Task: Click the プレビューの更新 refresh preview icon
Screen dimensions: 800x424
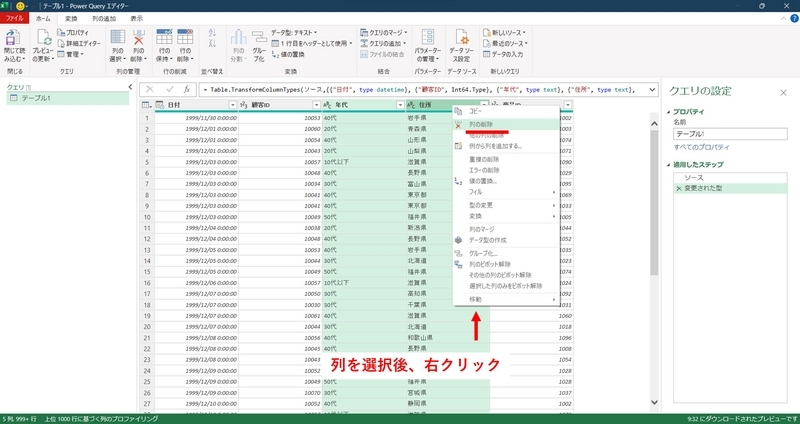Action: 43,38
